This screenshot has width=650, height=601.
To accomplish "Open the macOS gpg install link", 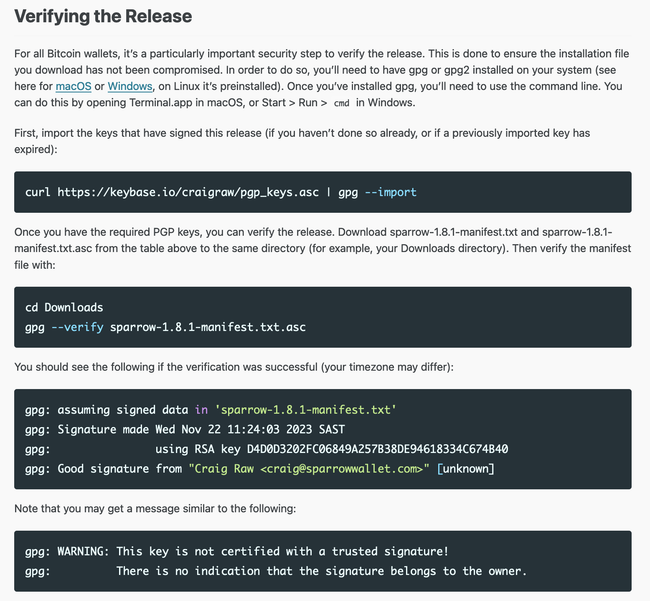I will tap(73, 86).
